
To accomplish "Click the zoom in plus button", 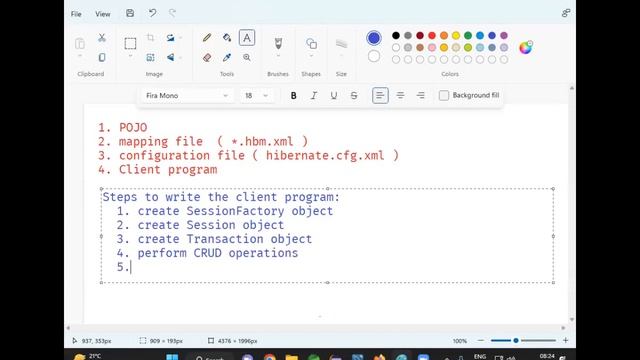I will point(565,340).
